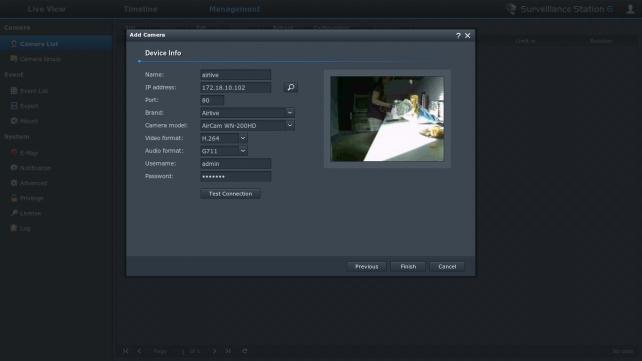Select Camera Group in the sidebar
The width and height of the screenshot is (642, 361).
[x=56, y=59]
